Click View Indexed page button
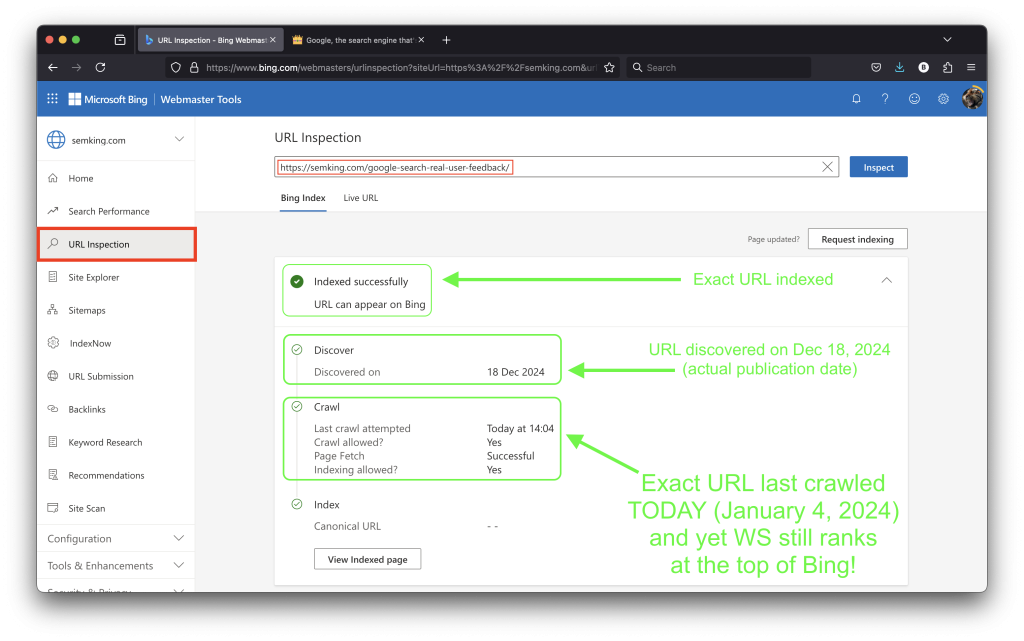1024x641 pixels. [367, 559]
